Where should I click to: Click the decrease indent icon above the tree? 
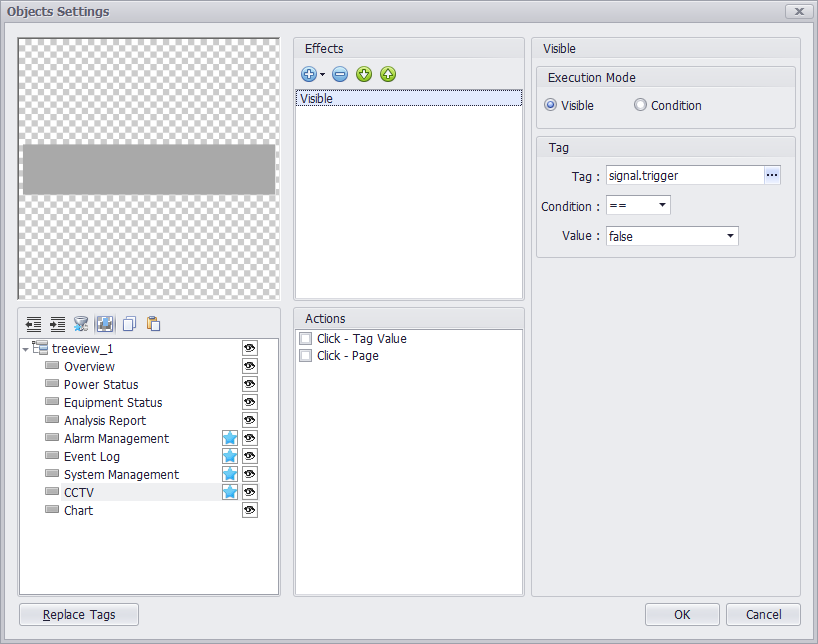[x=33, y=324]
